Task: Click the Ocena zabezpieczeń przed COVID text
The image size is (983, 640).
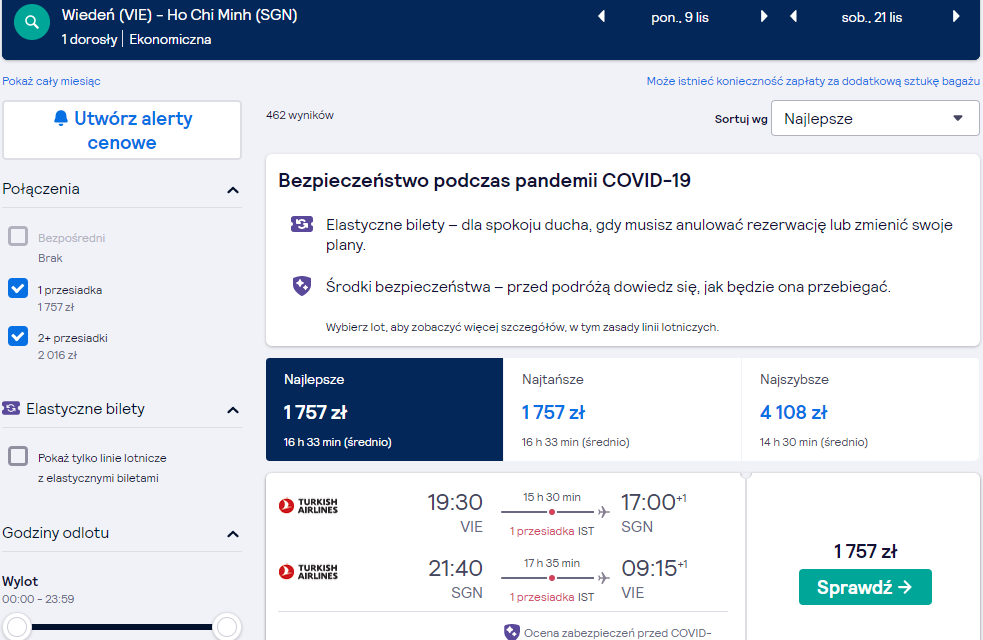Action: pos(618,633)
